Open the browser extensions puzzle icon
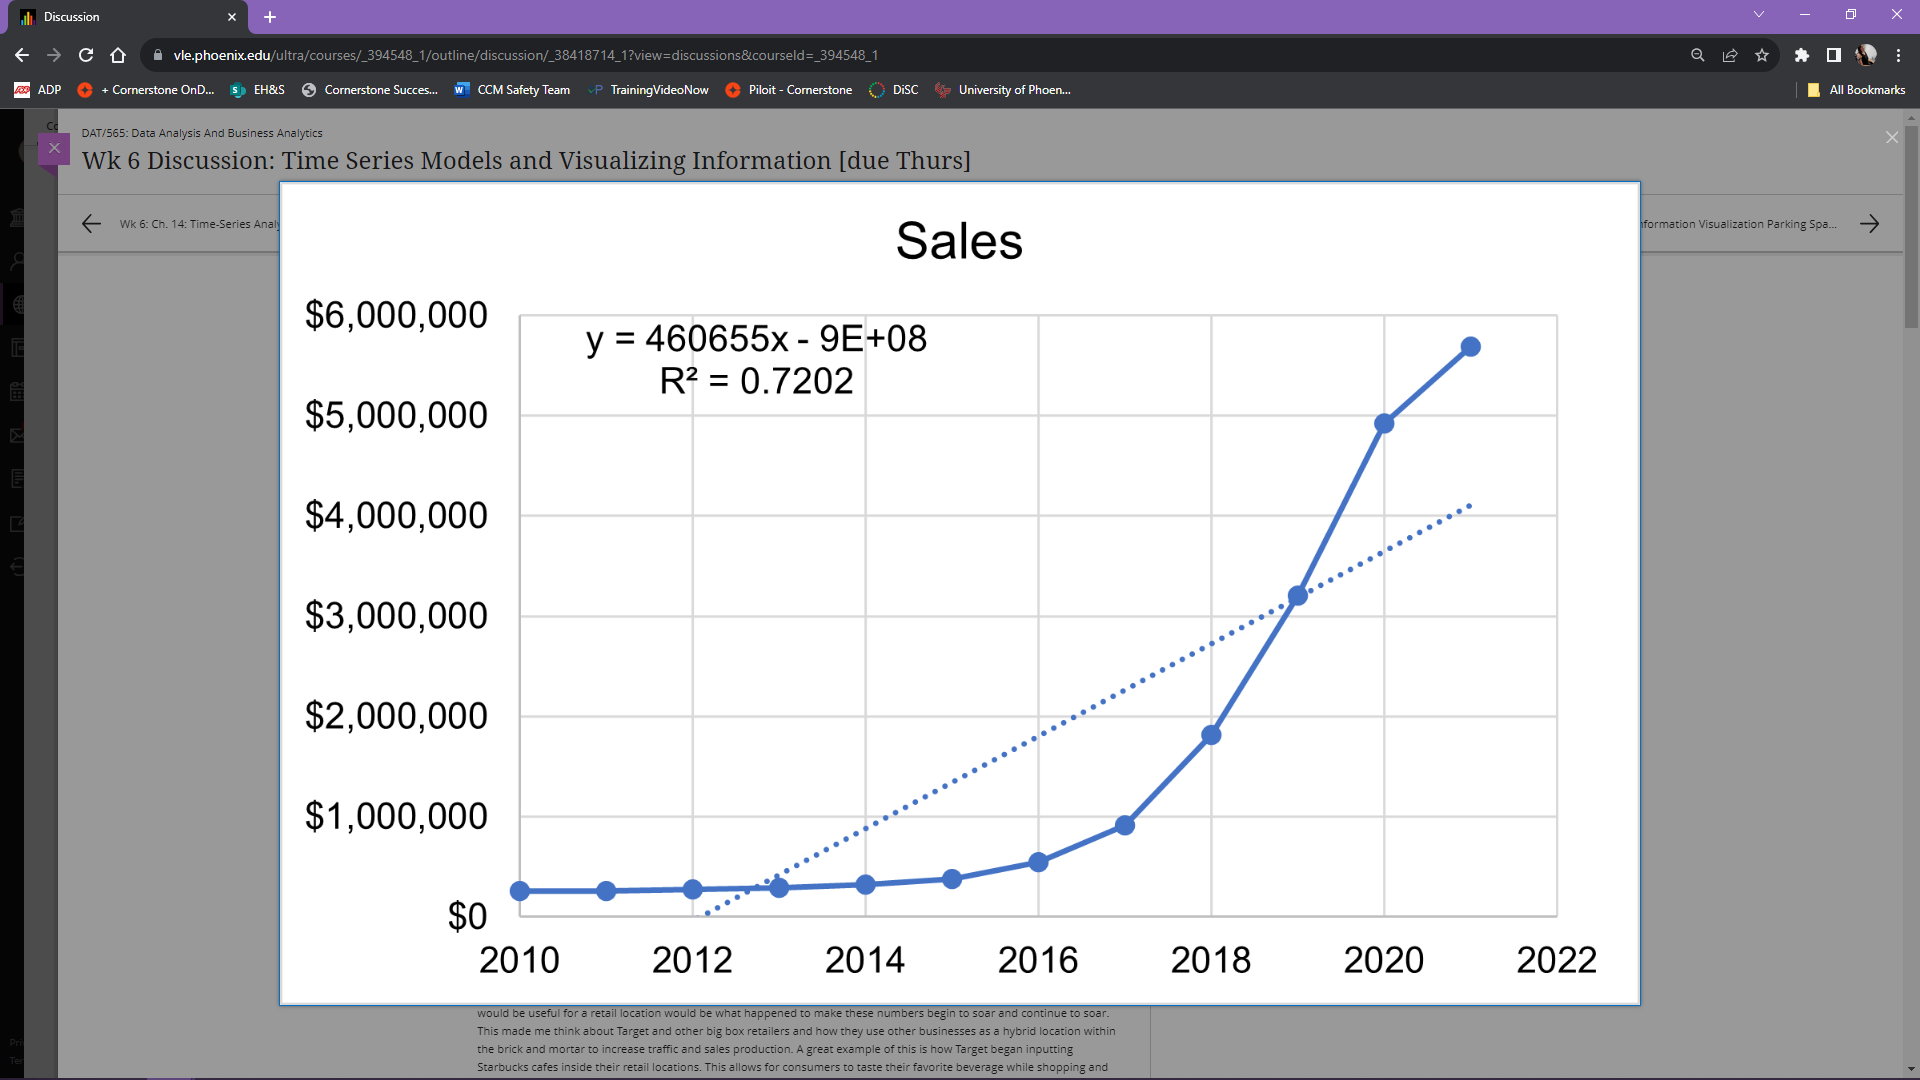The image size is (1920, 1080). 1803,55
